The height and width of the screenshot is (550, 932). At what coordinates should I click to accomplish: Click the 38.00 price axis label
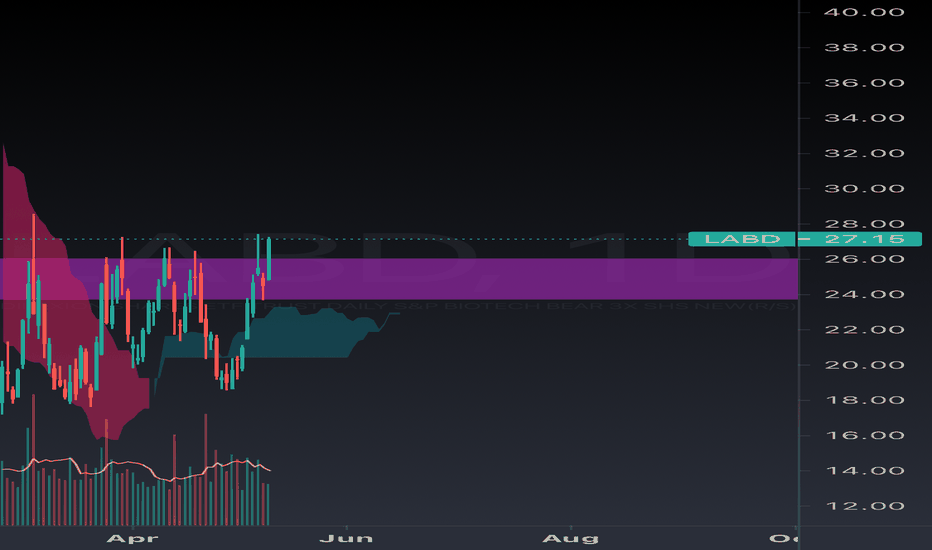(864, 48)
